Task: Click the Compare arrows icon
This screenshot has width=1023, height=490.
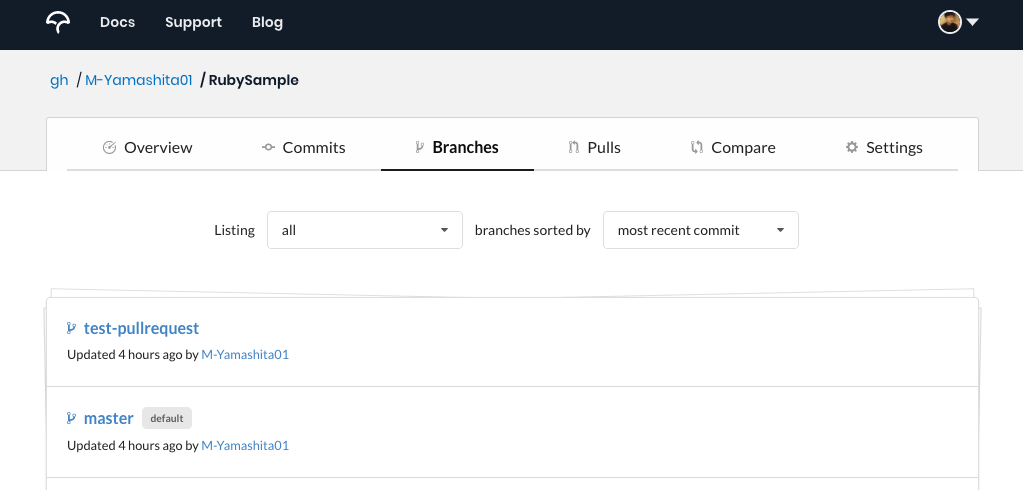Action: pos(697,147)
